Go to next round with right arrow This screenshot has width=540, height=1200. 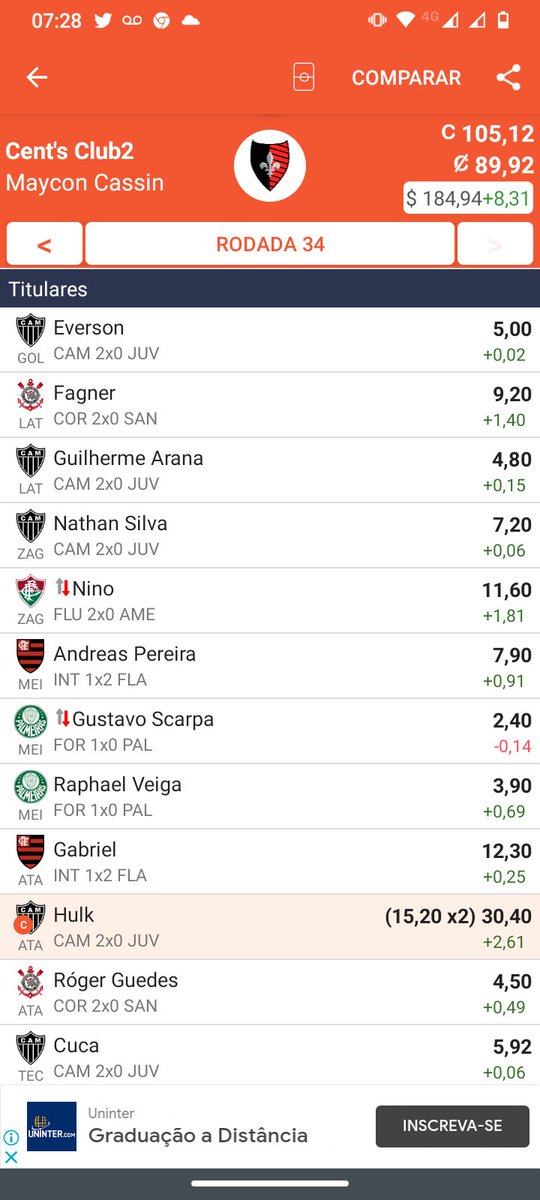point(495,244)
